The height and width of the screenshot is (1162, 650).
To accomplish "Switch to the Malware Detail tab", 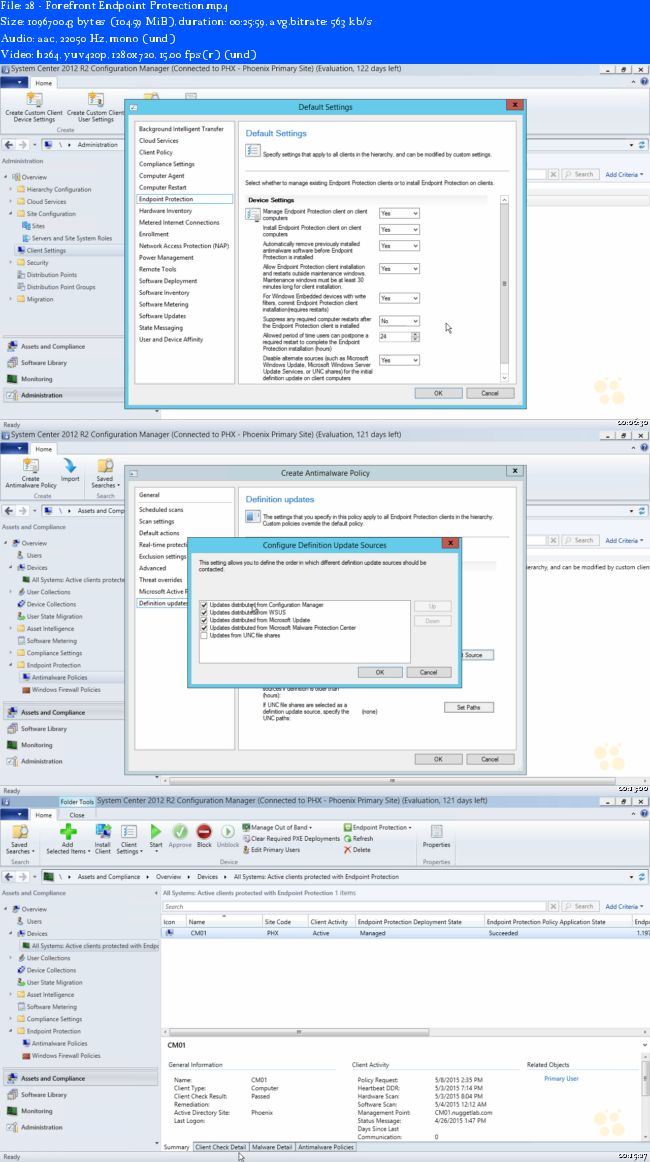I will pos(271,1146).
